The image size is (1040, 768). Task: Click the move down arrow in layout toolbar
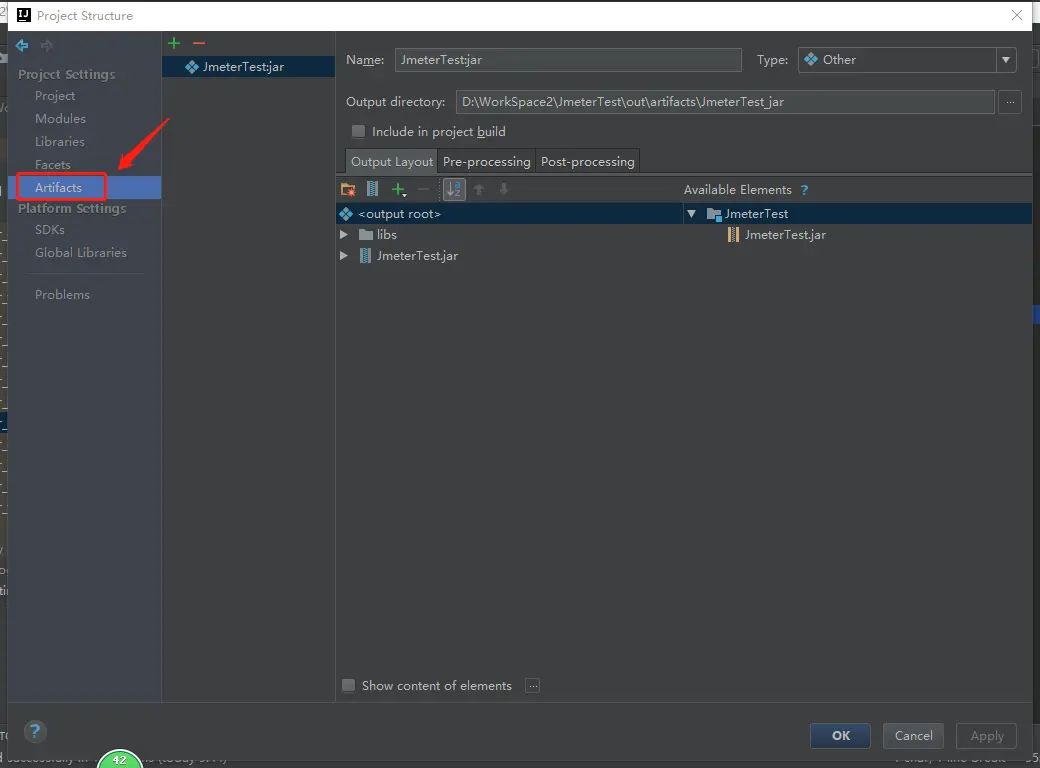click(x=504, y=190)
